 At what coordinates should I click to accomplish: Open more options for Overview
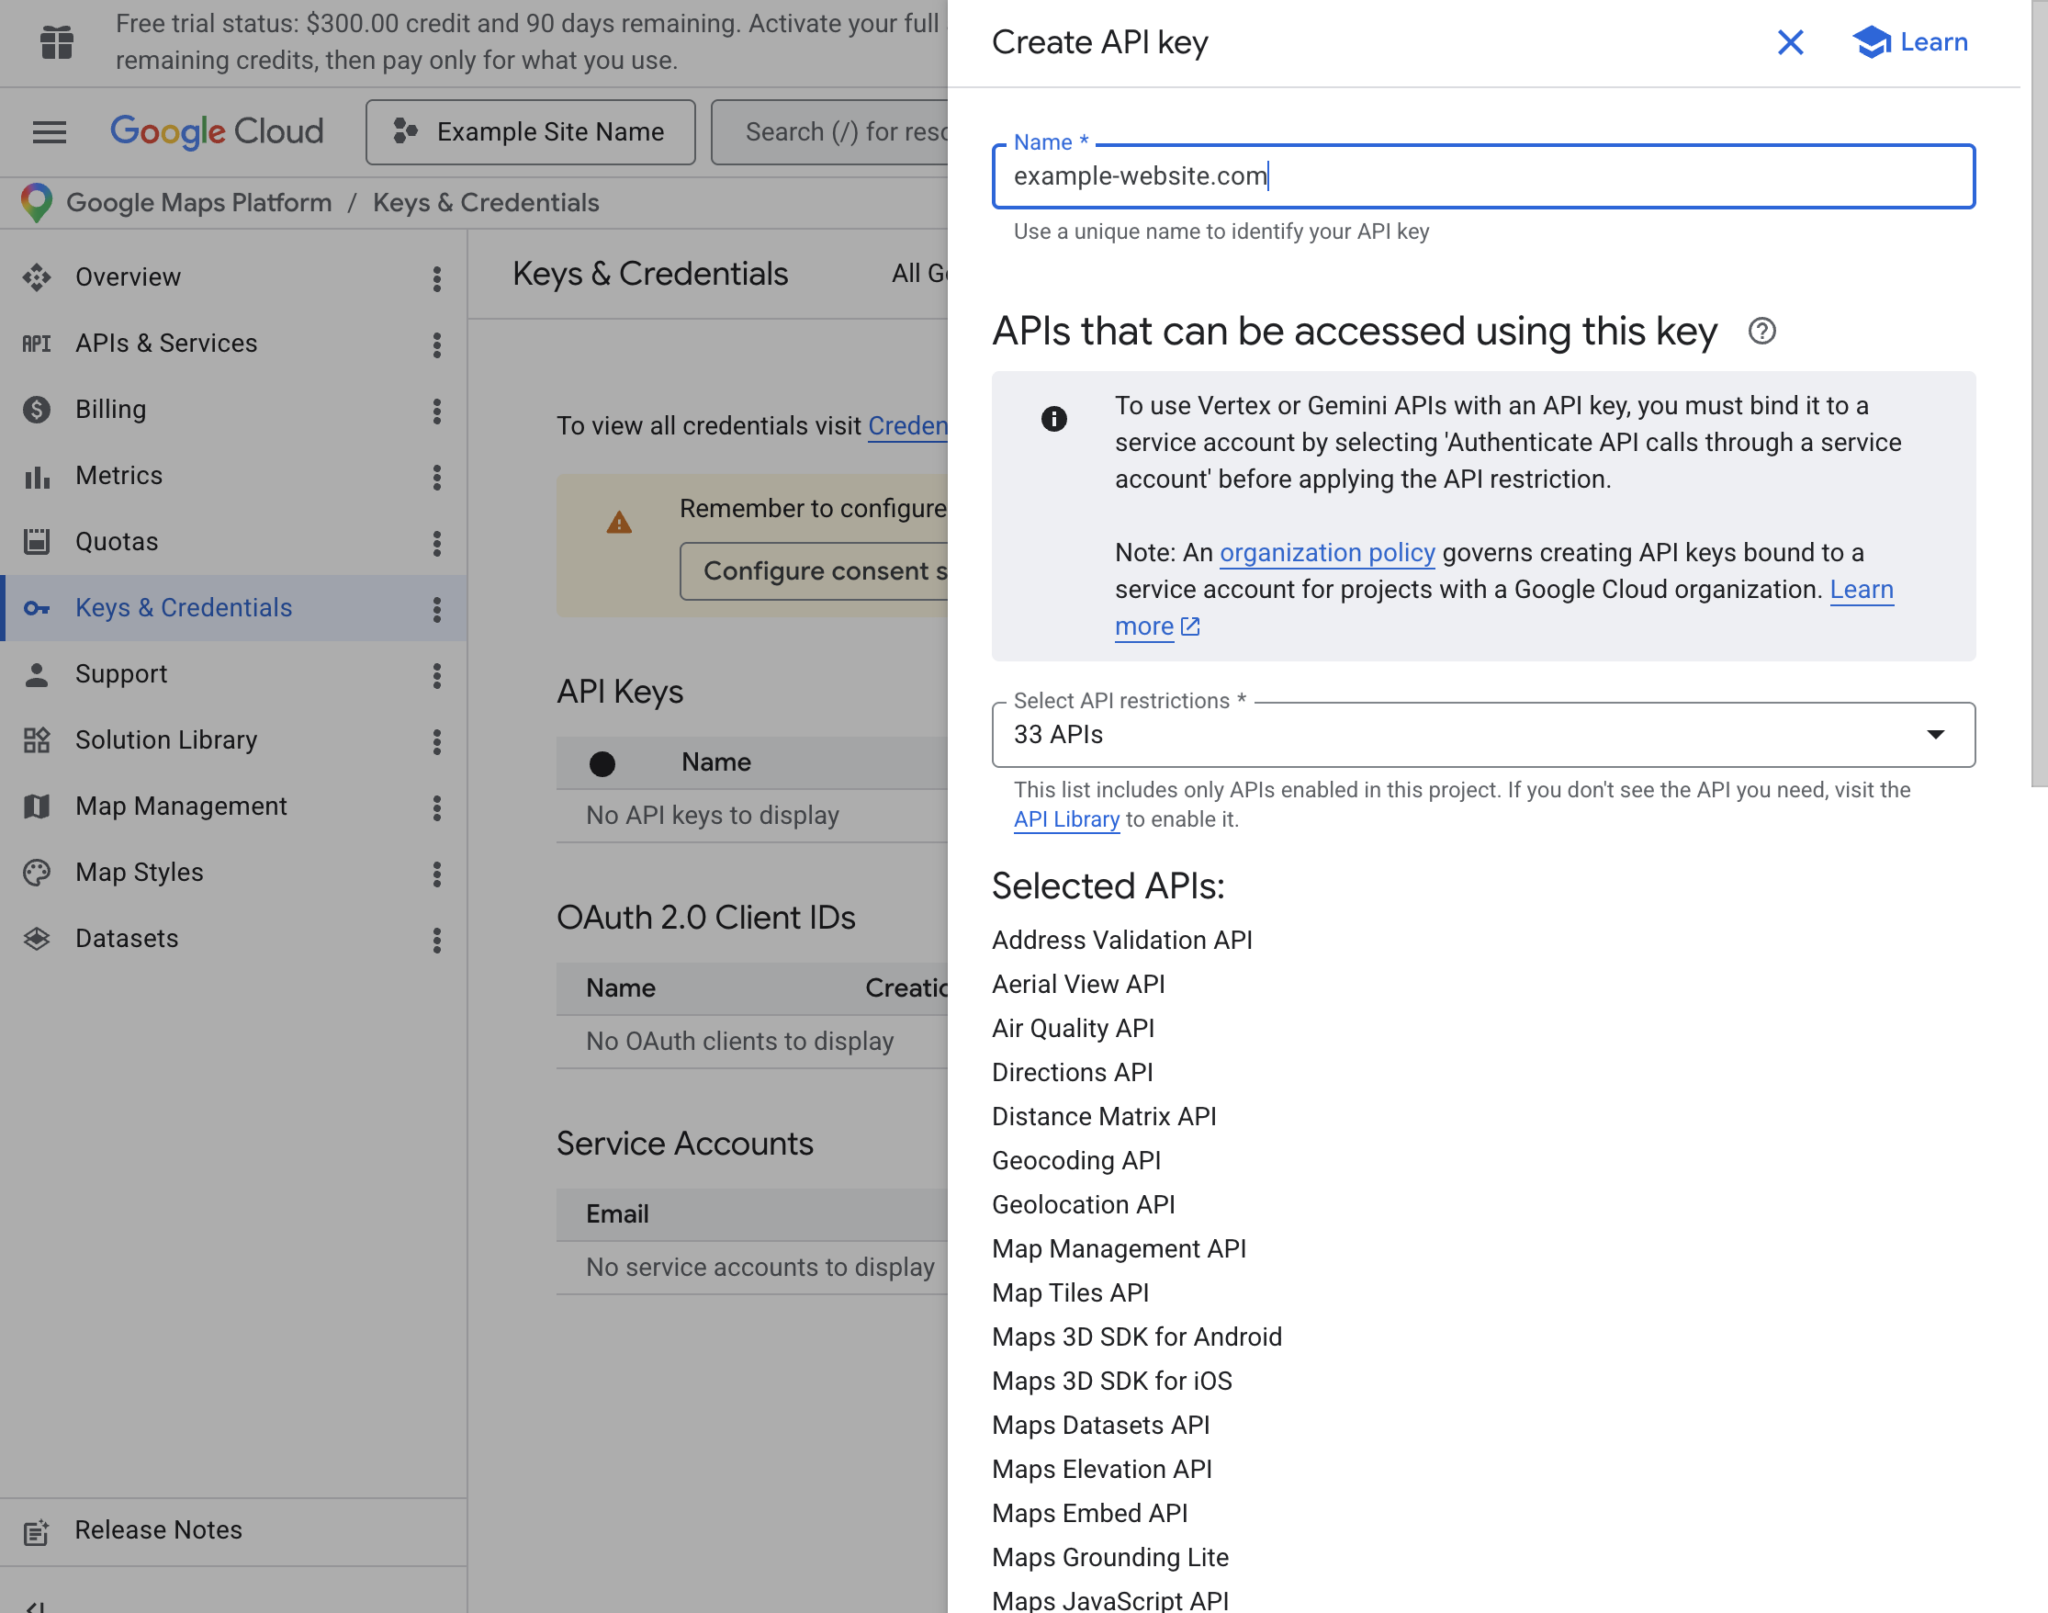437,279
